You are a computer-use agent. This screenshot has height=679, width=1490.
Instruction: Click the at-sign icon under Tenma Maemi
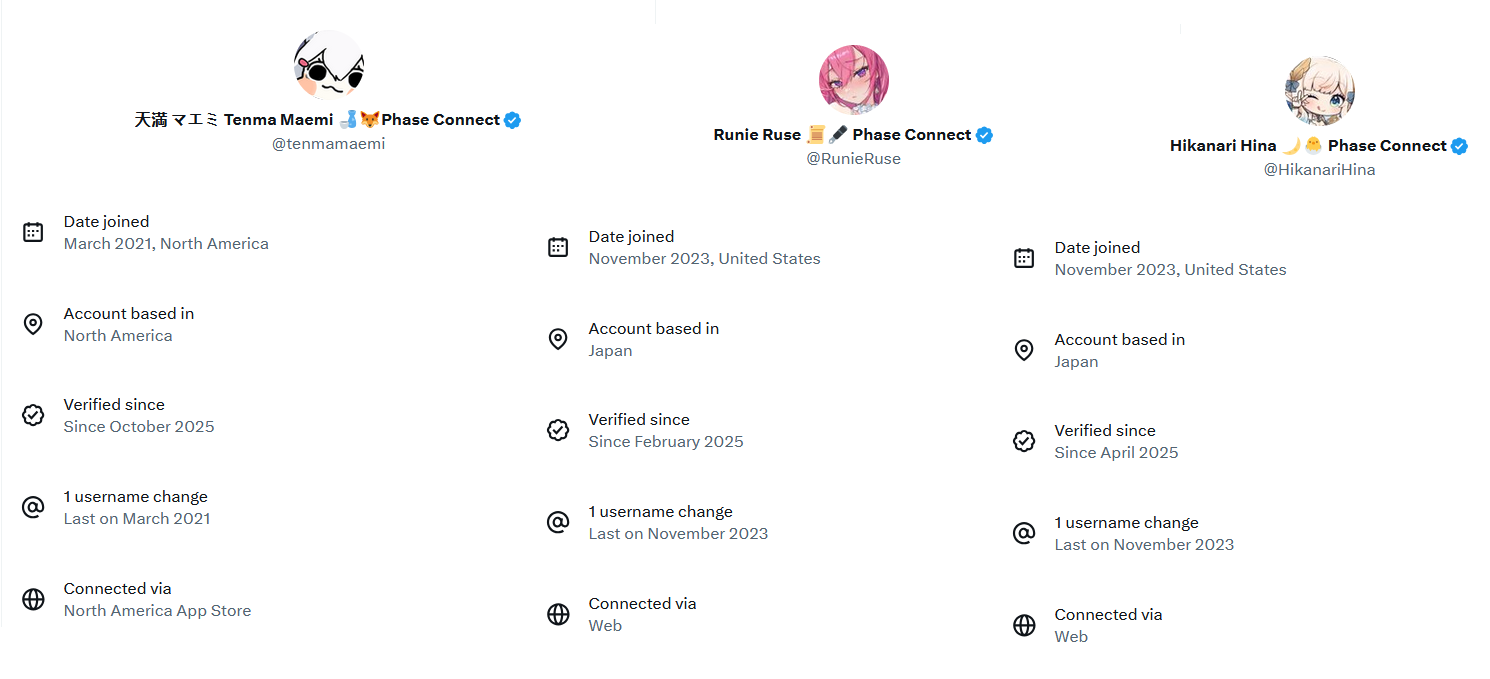pos(33,507)
